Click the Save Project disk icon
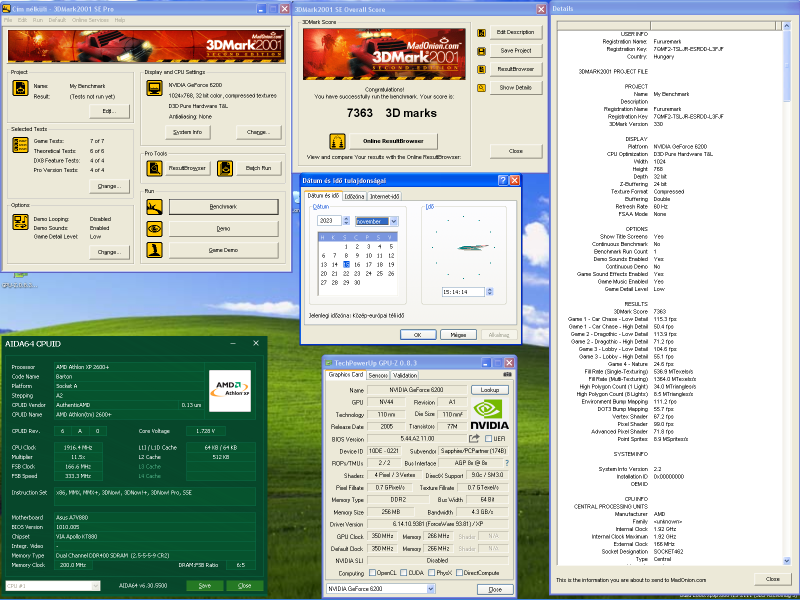The width and height of the screenshot is (800, 600). [x=481, y=51]
